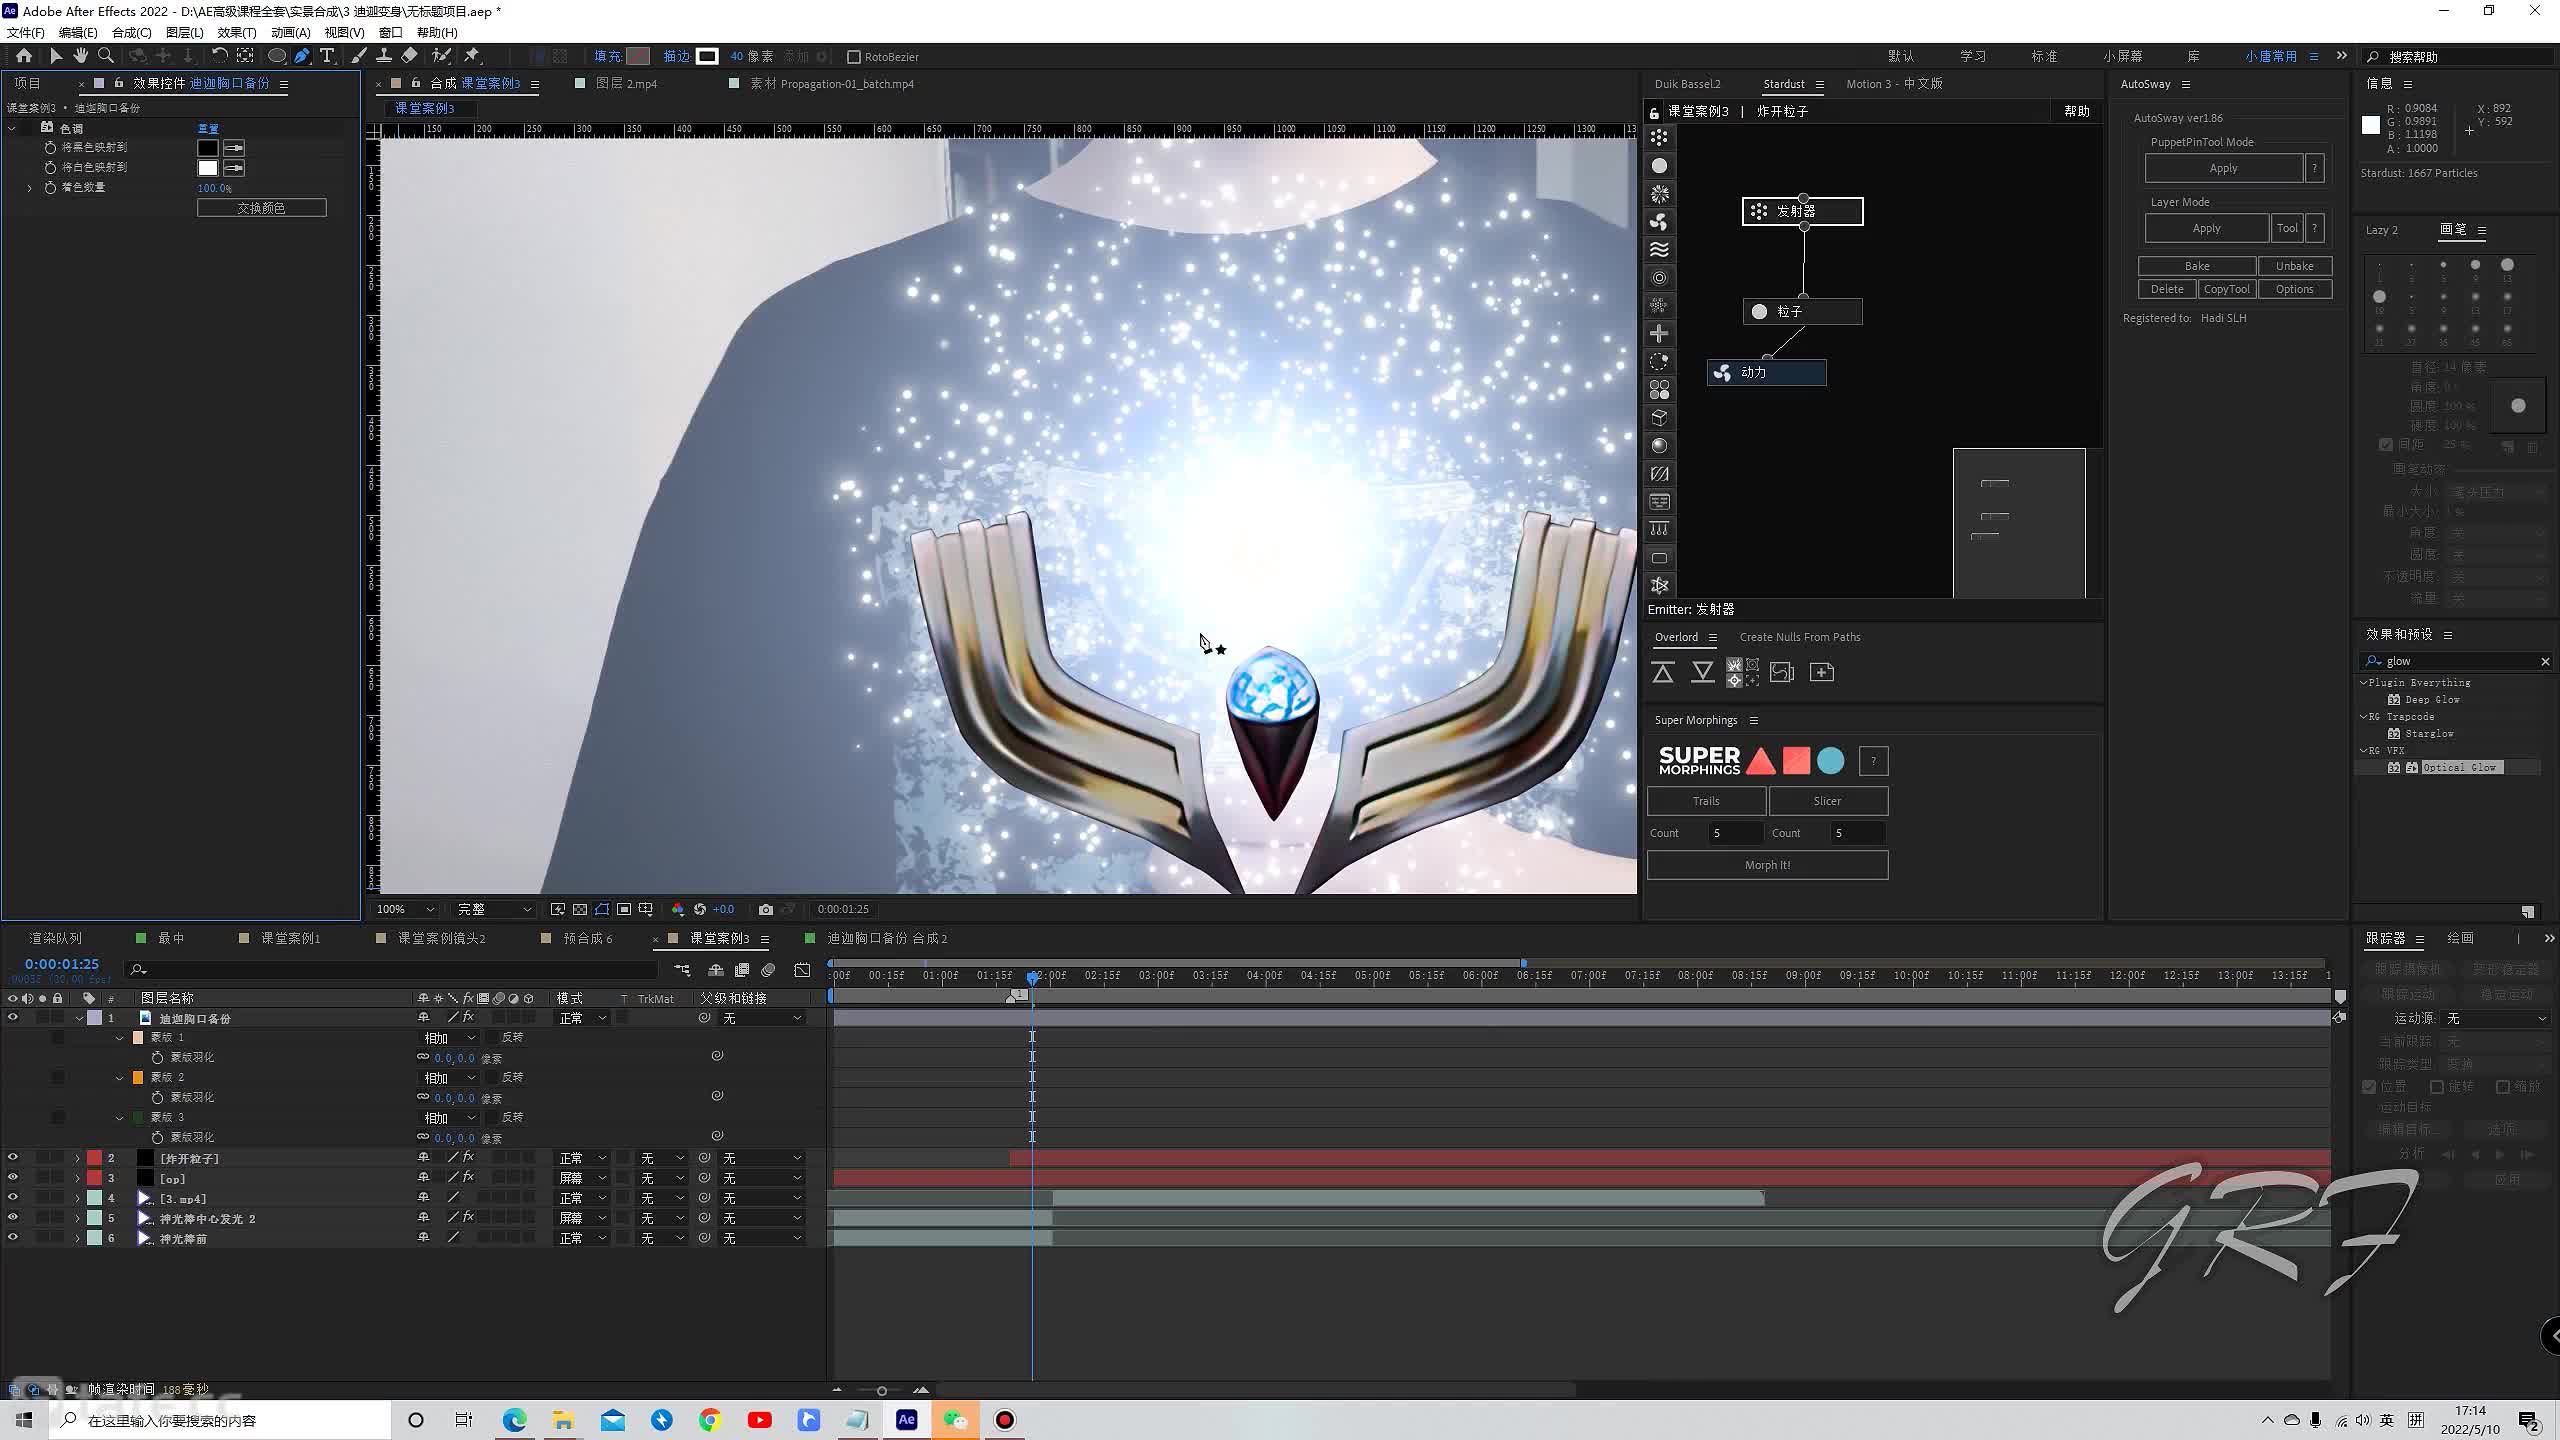
Task: Click the Trails button in Super Morphings
Action: [1706, 801]
